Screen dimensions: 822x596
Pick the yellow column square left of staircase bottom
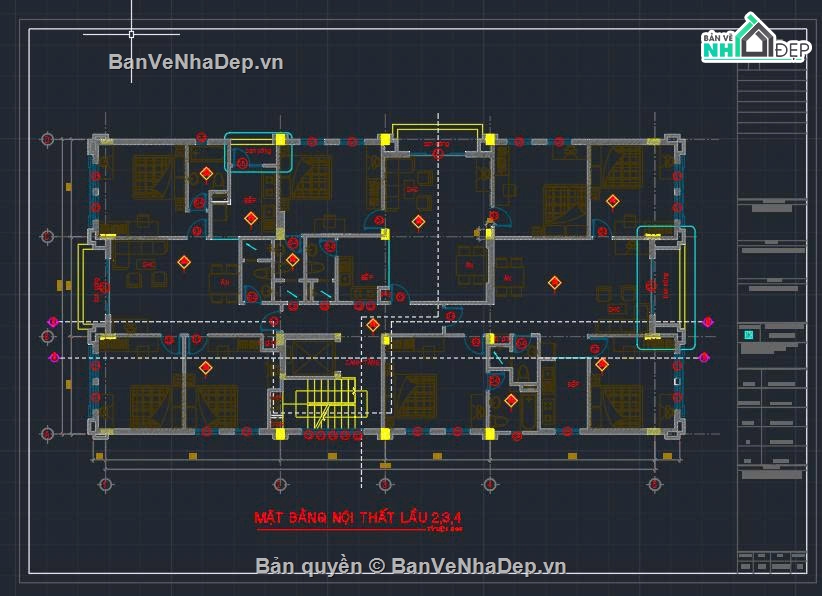[281, 433]
